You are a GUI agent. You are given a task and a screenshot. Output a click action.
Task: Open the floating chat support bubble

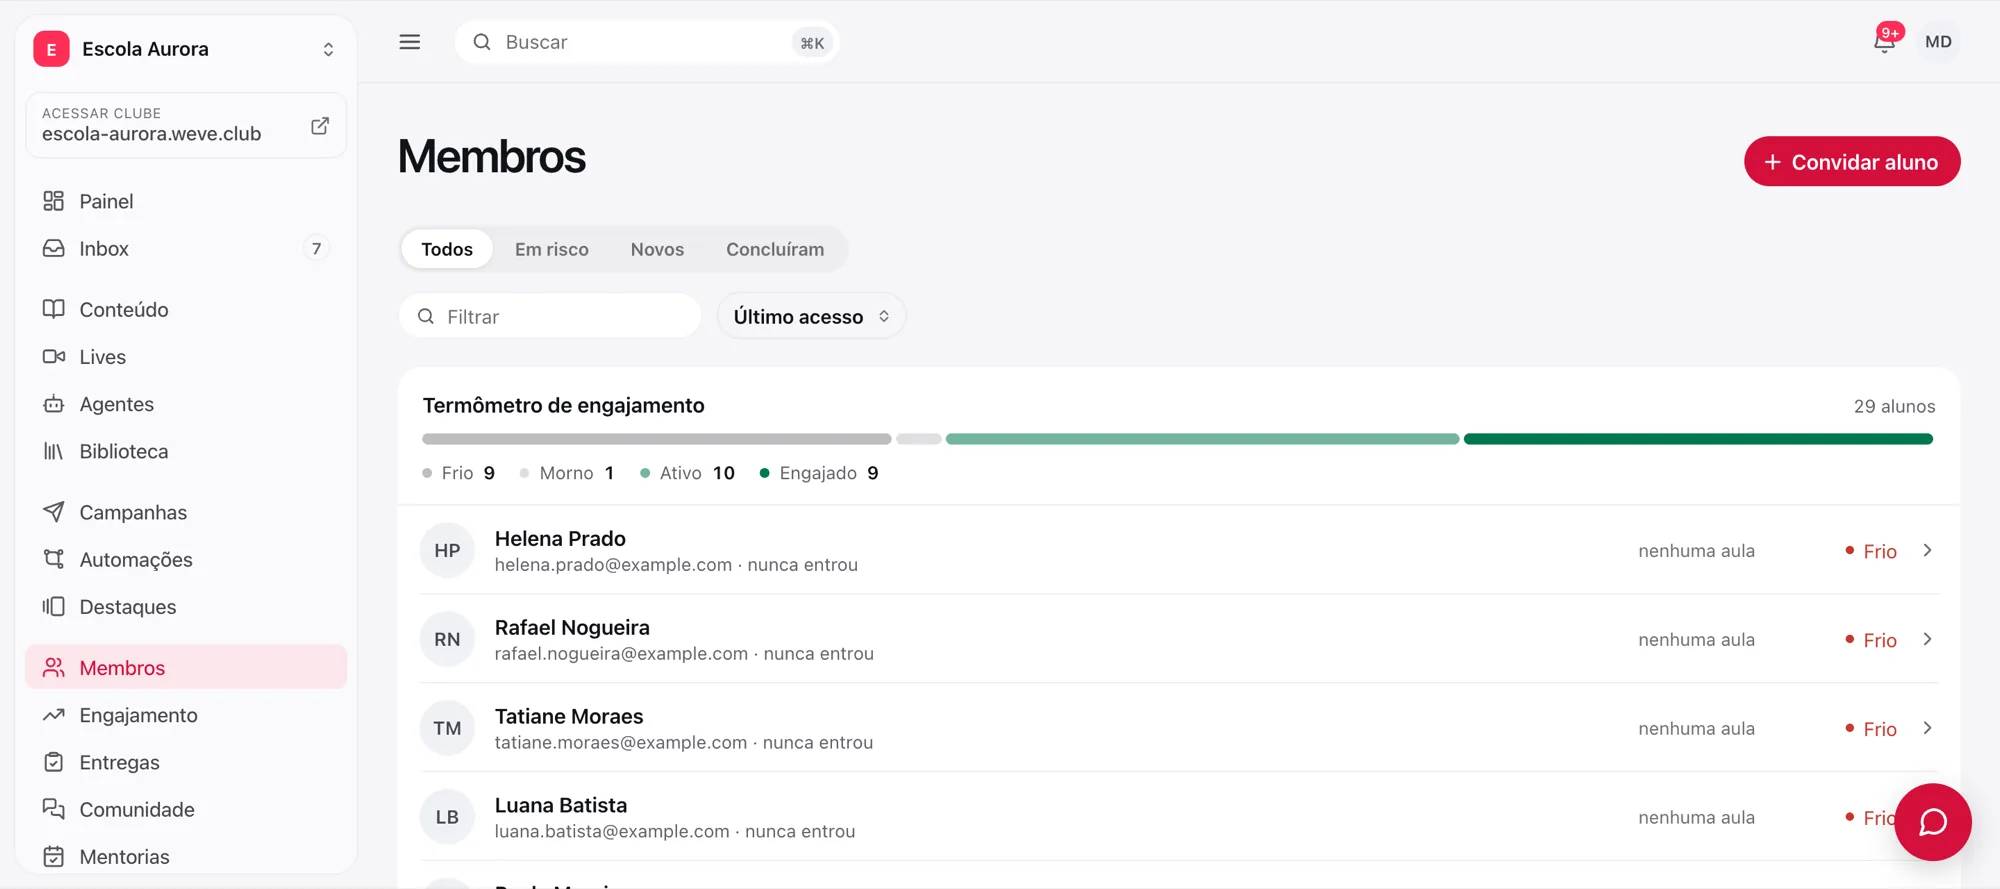tap(1933, 822)
